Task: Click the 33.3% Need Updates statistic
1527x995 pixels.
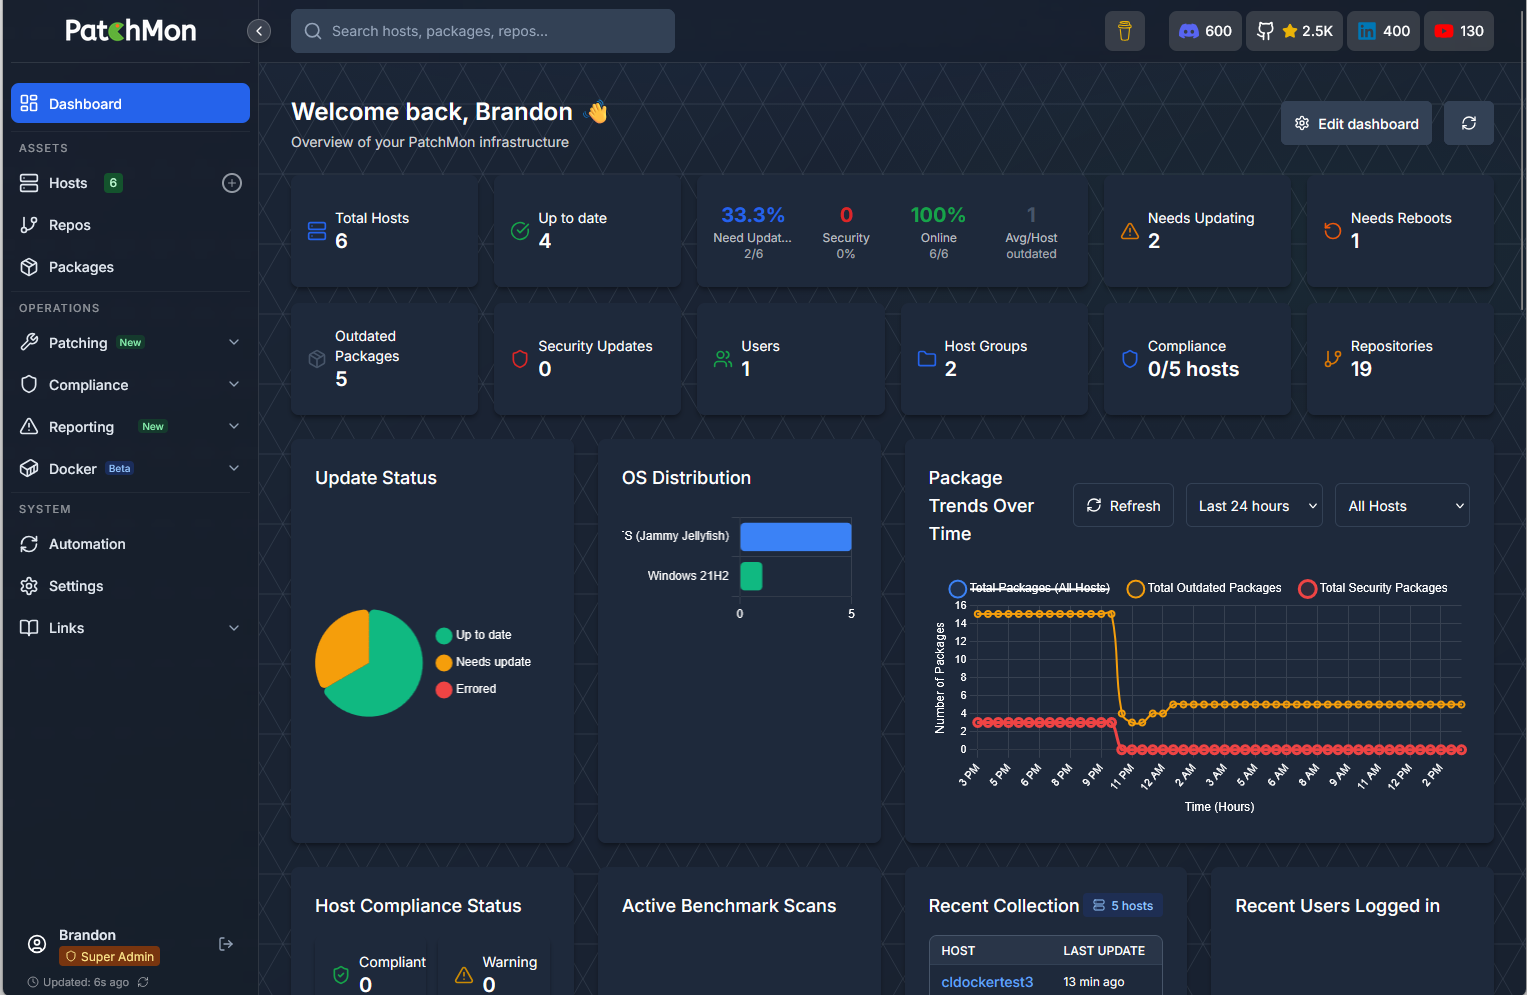Action: pos(753,232)
